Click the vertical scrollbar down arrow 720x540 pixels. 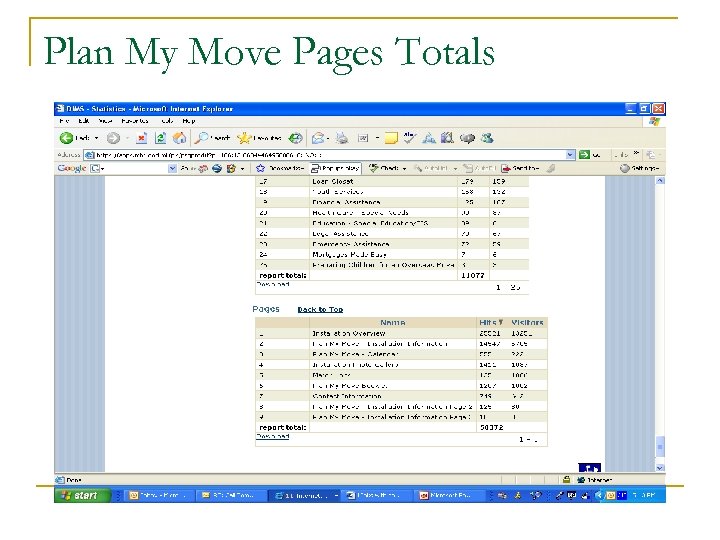click(x=660, y=468)
